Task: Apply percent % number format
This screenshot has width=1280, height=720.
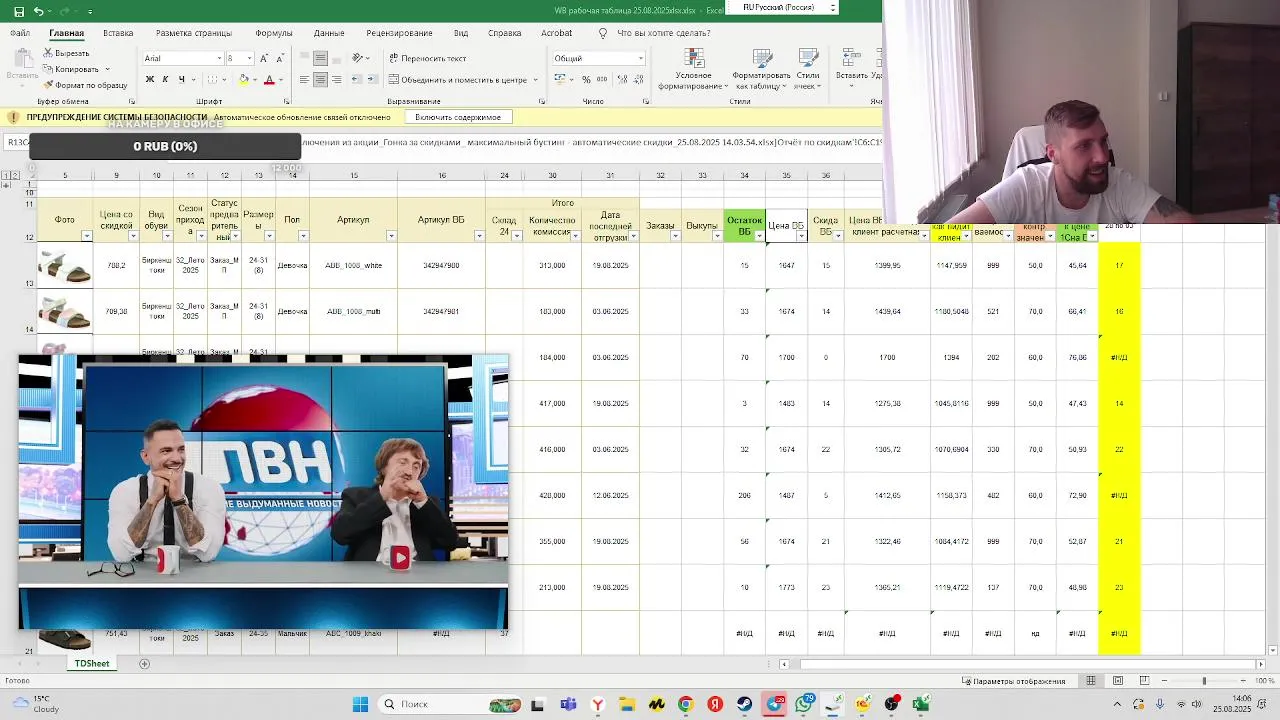Action: coord(586,79)
